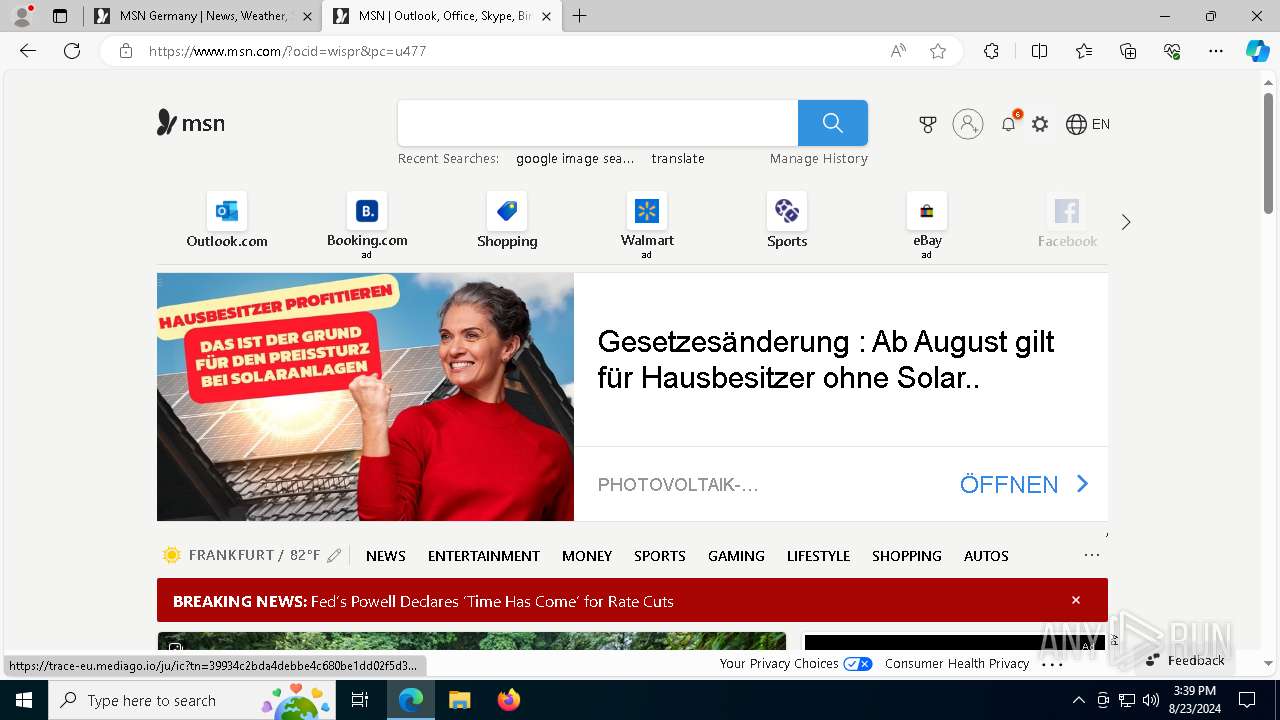Expand footer more options ellipsis

point(1052,663)
